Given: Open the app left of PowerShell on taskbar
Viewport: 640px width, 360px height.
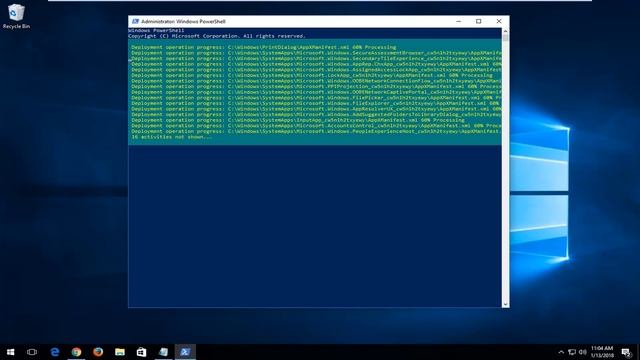Looking at the screenshot, I should (x=163, y=352).
